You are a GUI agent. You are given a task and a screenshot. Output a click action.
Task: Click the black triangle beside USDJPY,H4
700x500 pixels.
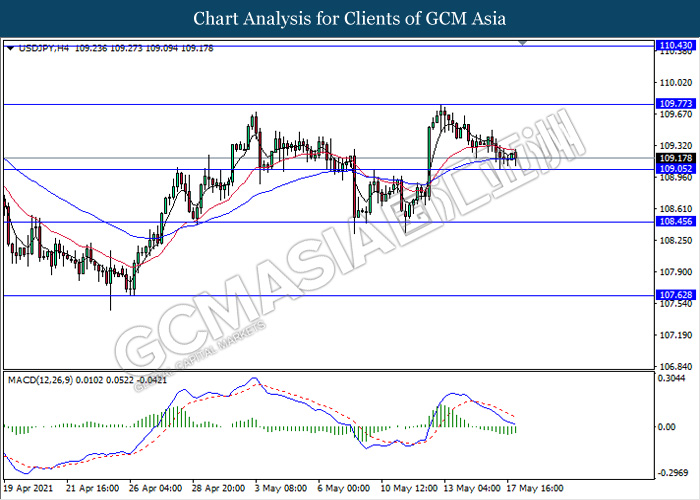point(10,48)
